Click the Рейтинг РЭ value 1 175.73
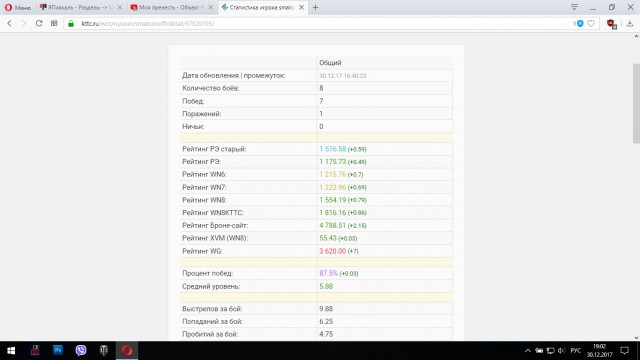Image resolution: width=640 pixels, height=360 pixels. click(x=332, y=162)
